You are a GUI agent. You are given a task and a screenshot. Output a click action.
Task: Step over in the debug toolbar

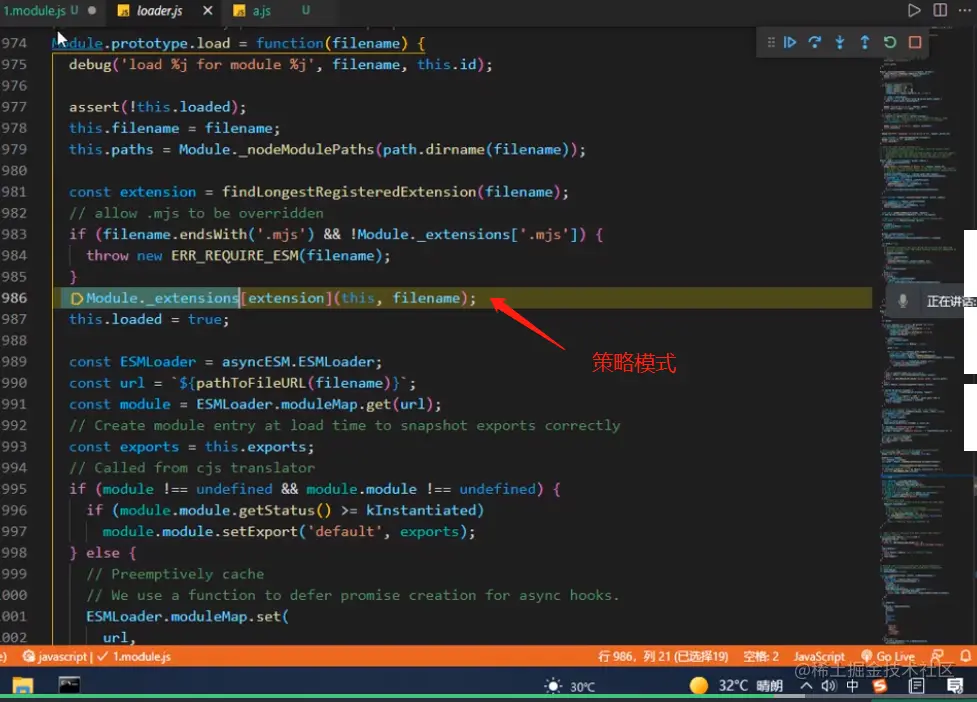(814, 42)
